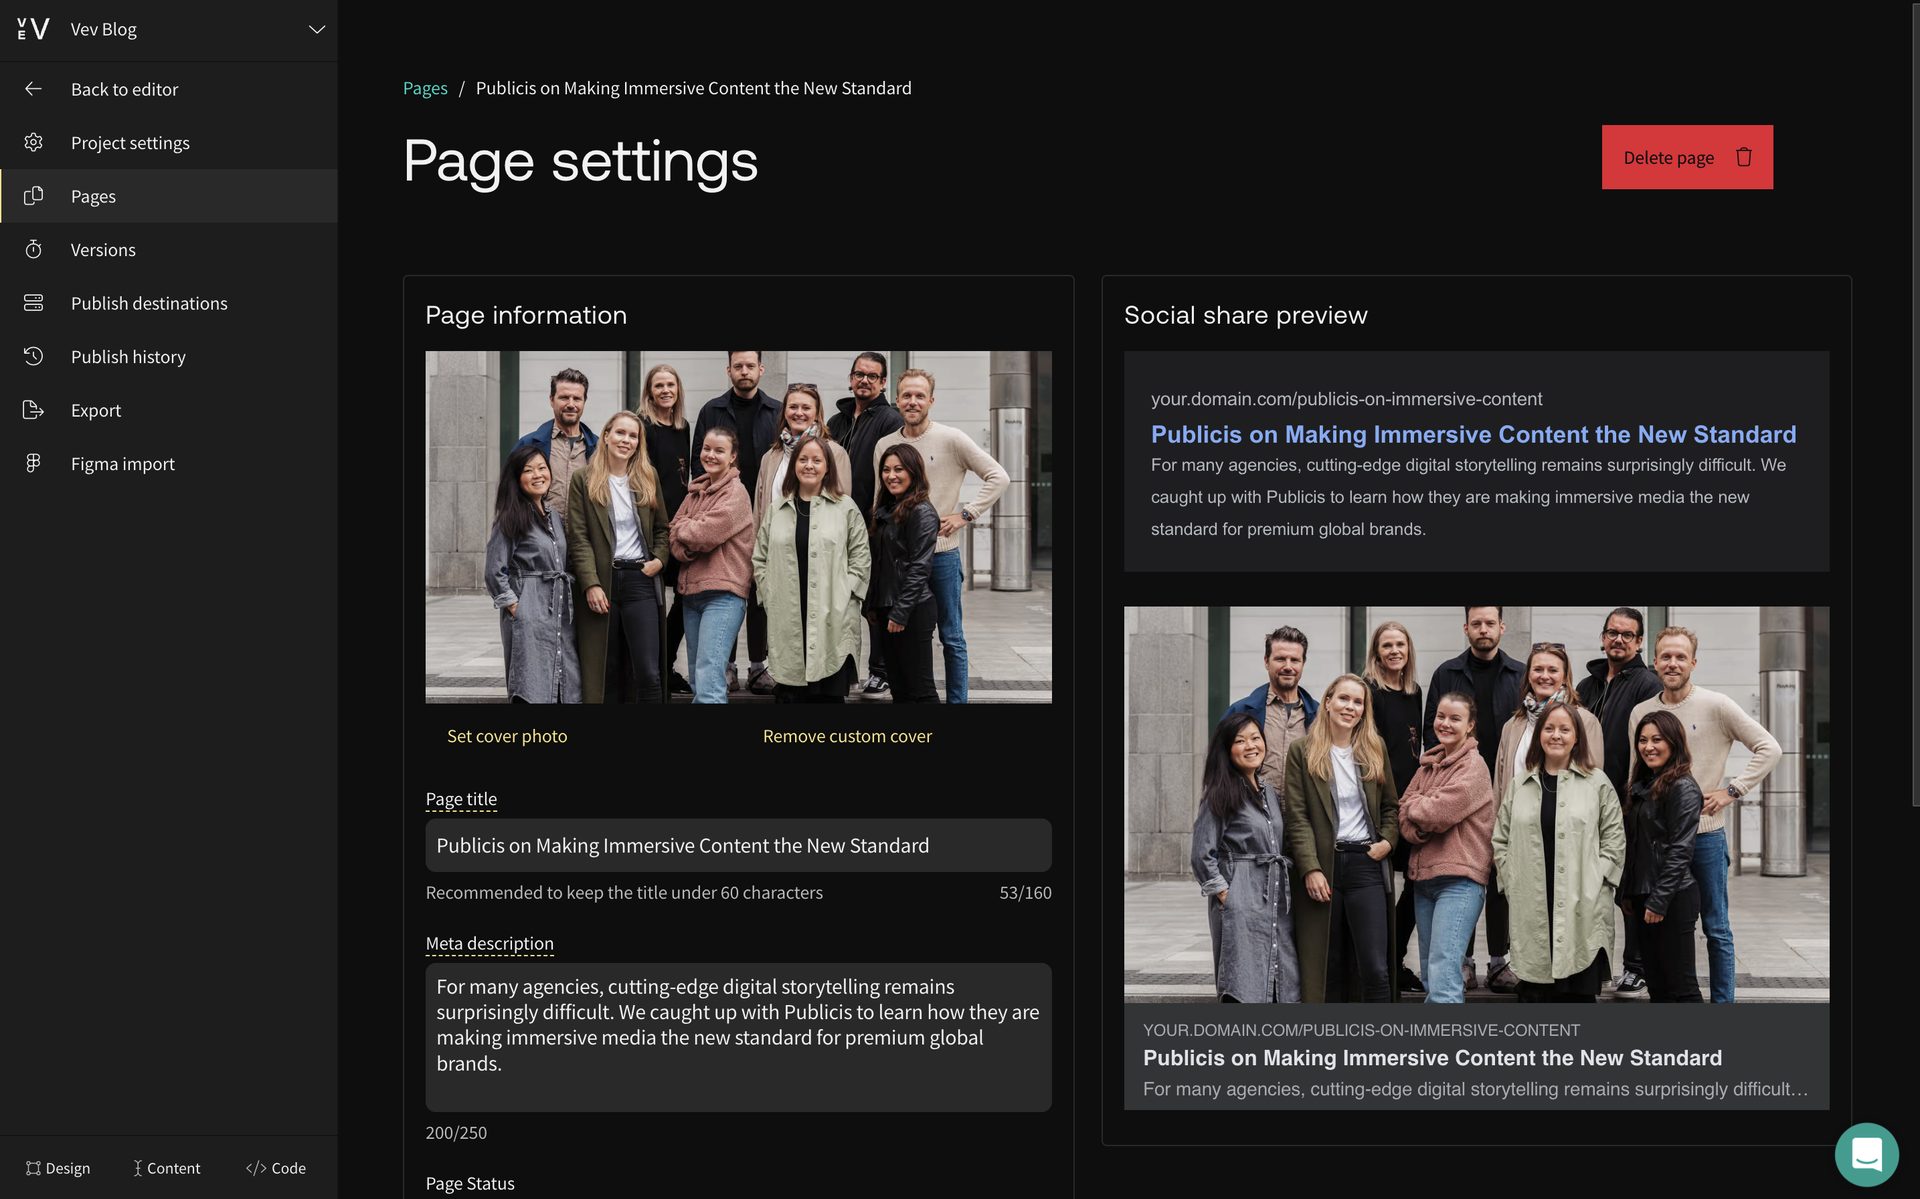Expand the Vev Blog project dropdown chevron

(316, 29)
